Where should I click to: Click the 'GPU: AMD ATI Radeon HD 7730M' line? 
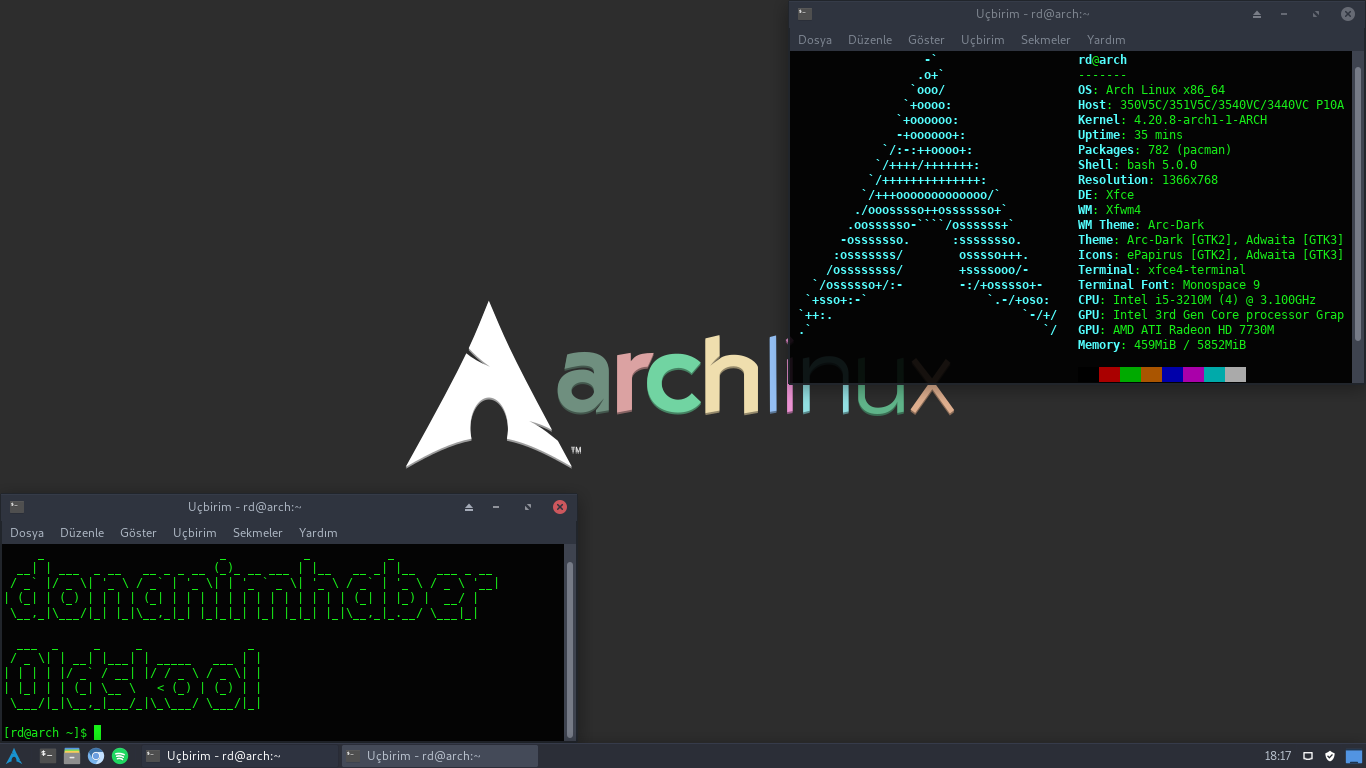coord(1176,330)
